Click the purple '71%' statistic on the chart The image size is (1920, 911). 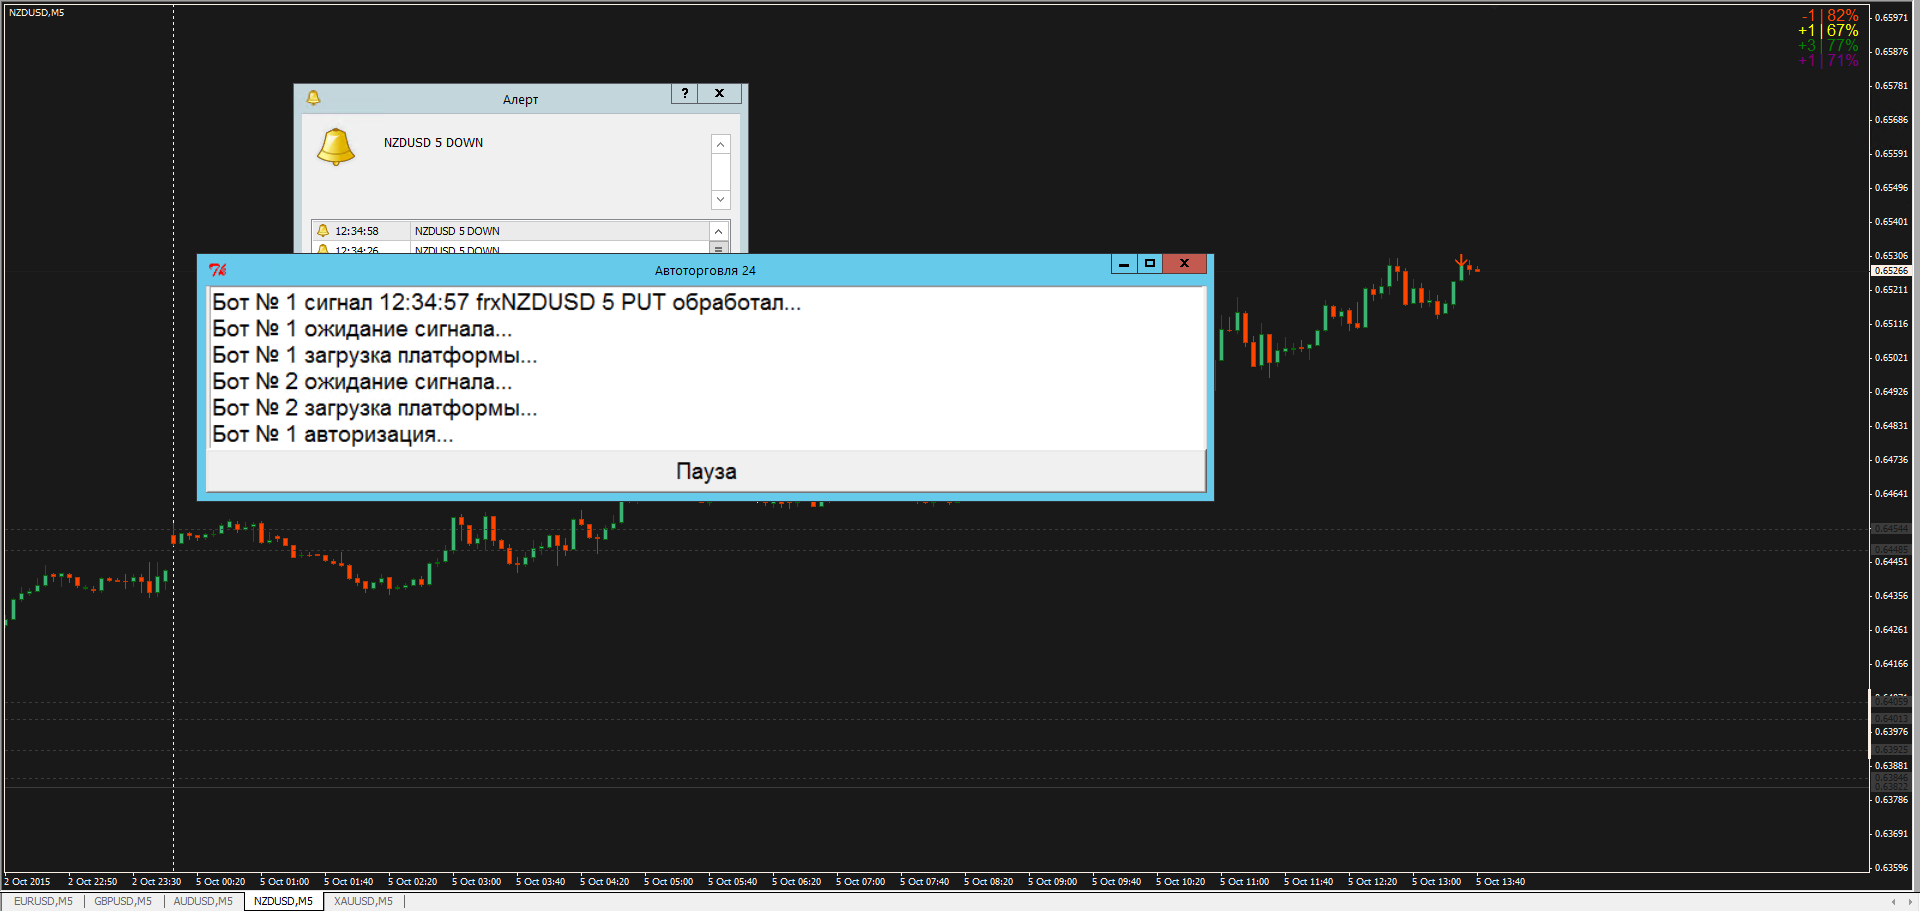tap(1843, 61)
